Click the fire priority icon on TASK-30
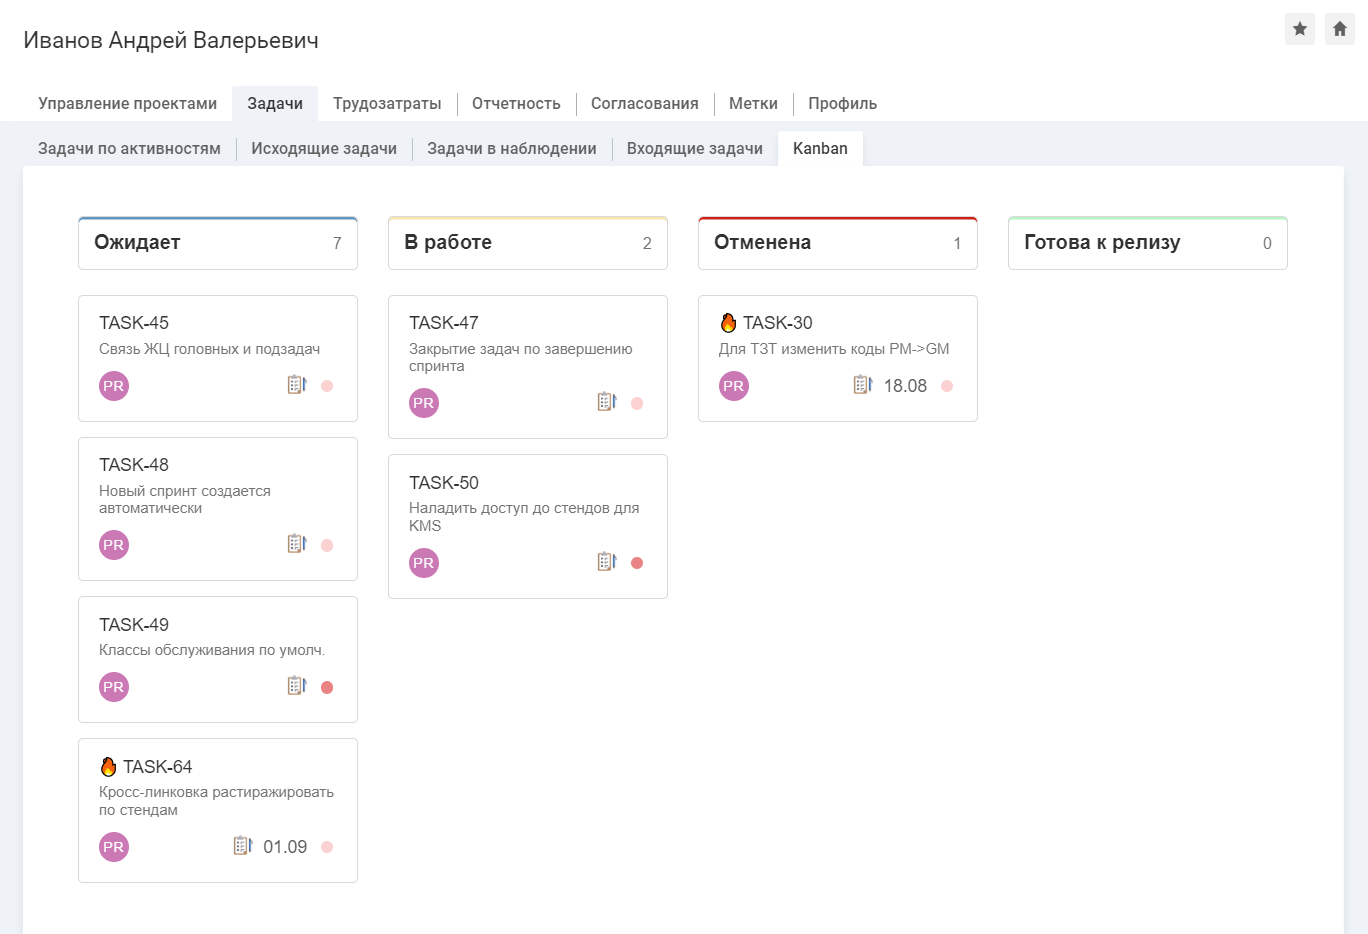 pyautogui.click(x=728, y=323)
